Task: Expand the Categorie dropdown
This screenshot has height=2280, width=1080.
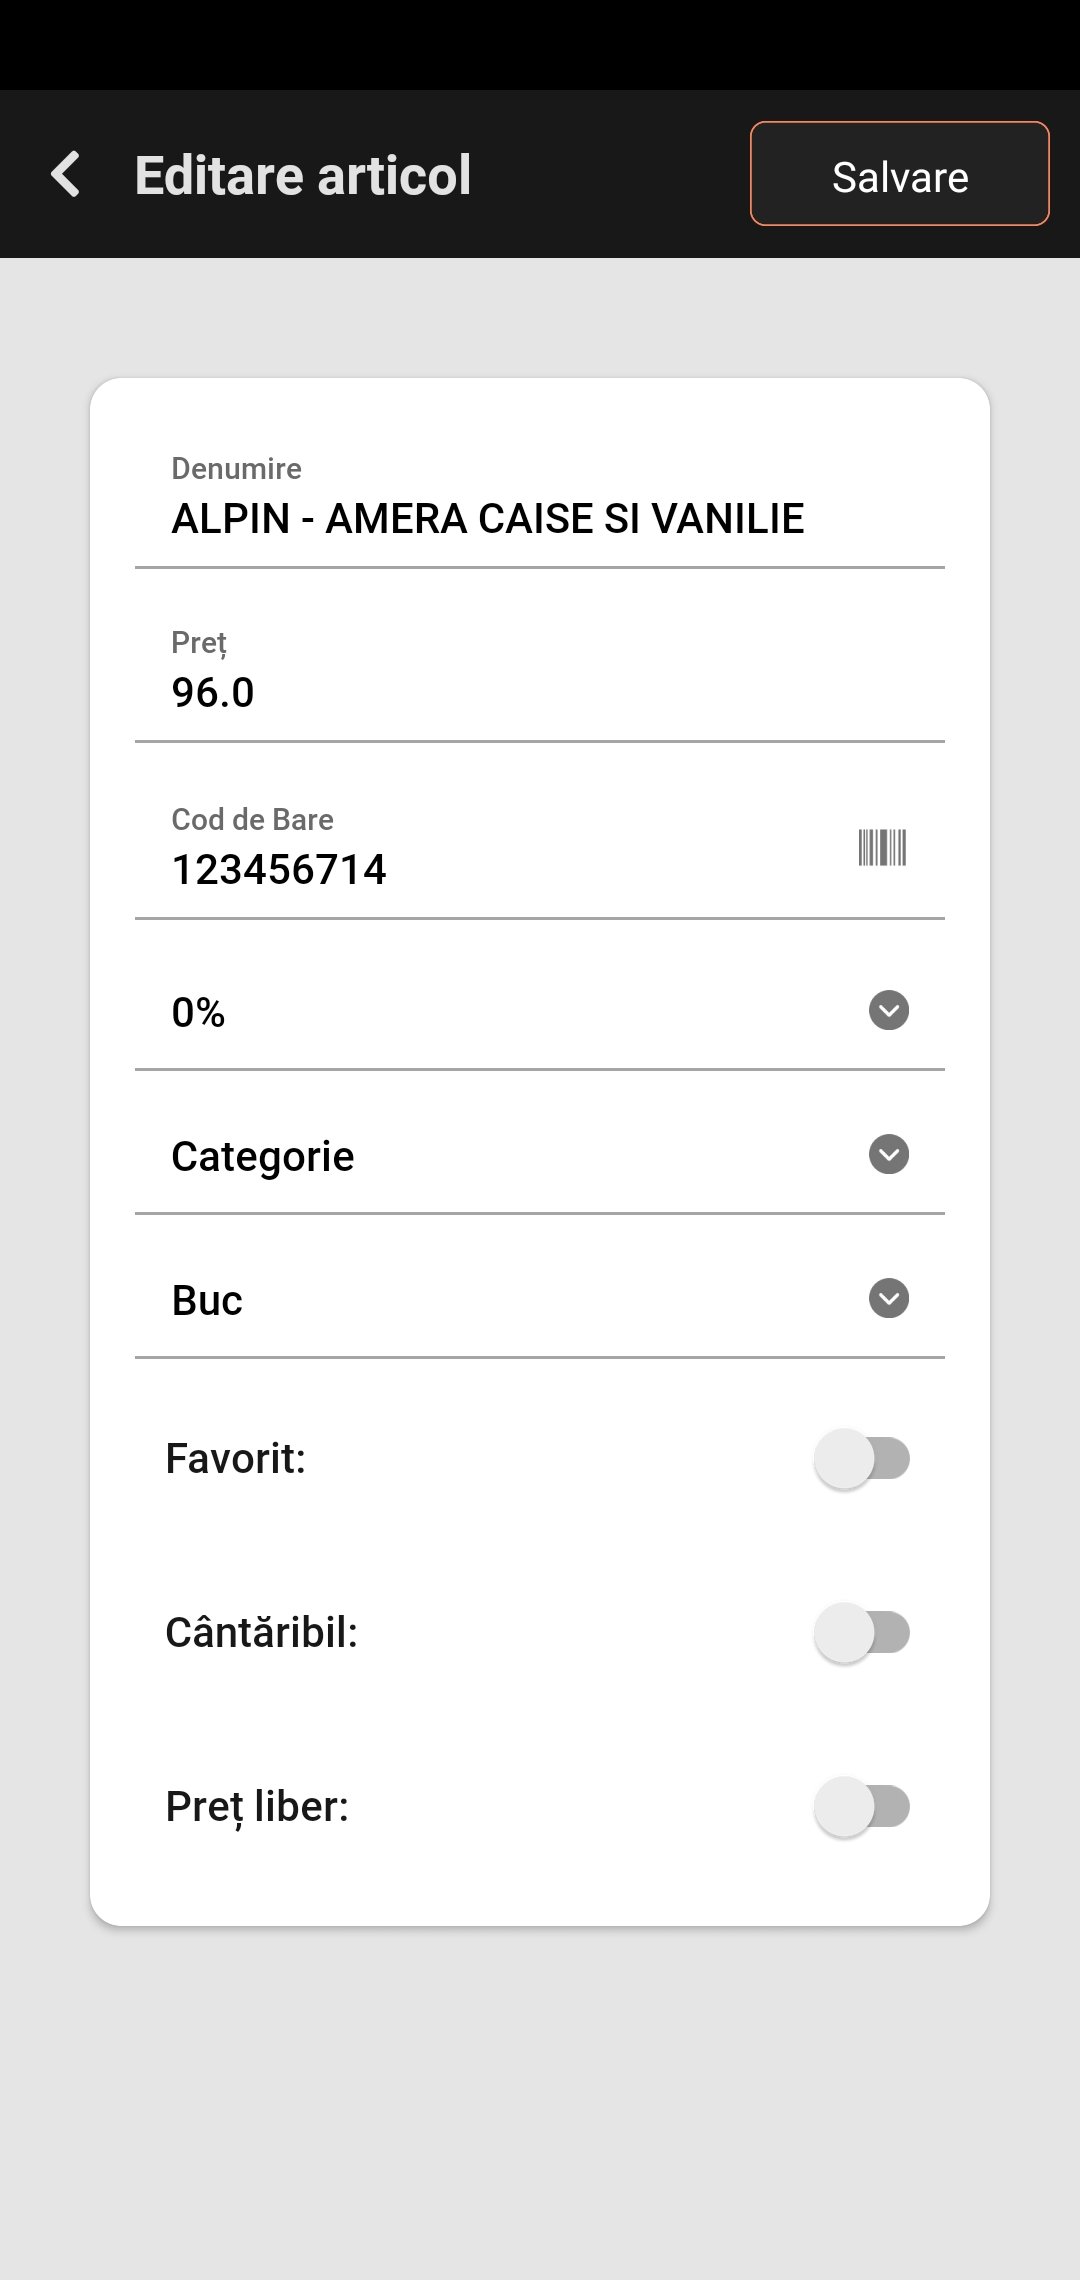Action: pyautogui.click(x=500, y=1156)
